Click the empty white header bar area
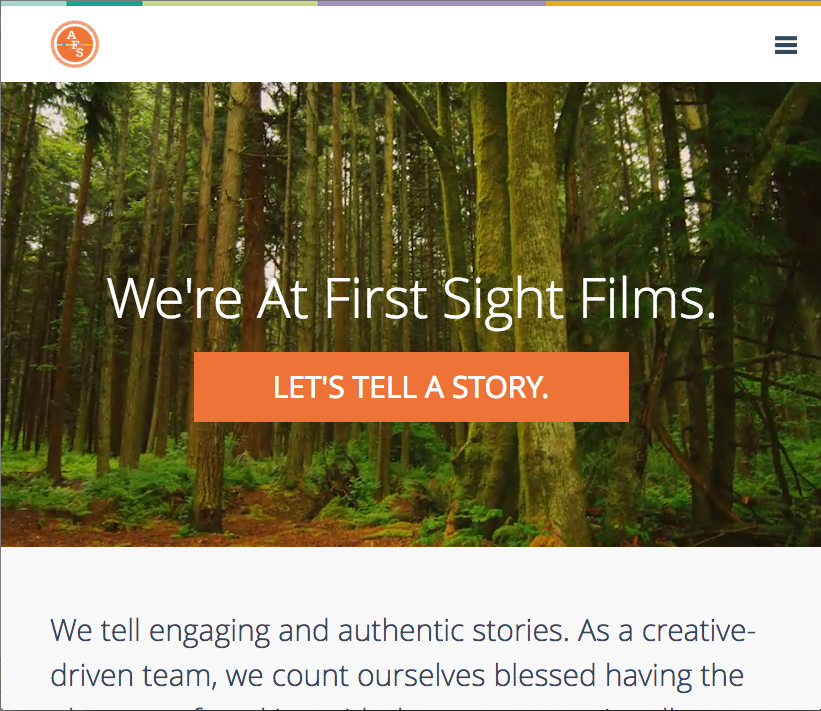Image resolution: width=821 pixels, height=711 pixels. click(419, 45)
